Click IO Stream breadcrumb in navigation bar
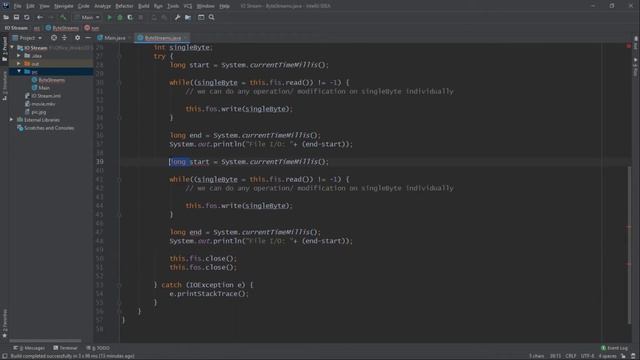Image resolution: width=640 pixels, height=360 pixels. (x=16, y=28)
